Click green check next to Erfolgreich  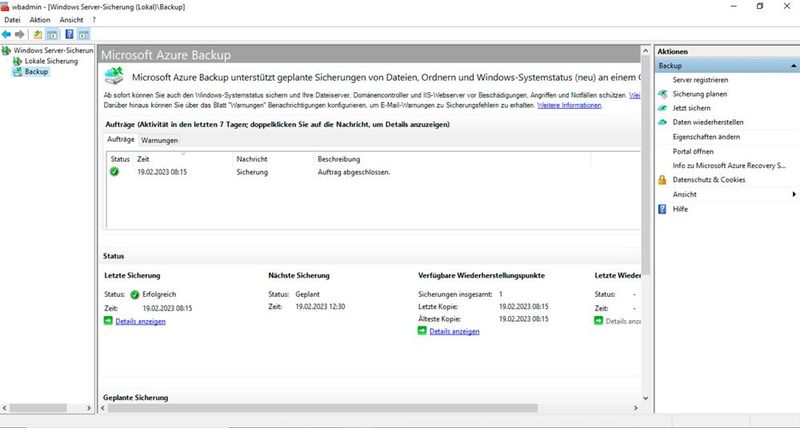pos(135,294)
